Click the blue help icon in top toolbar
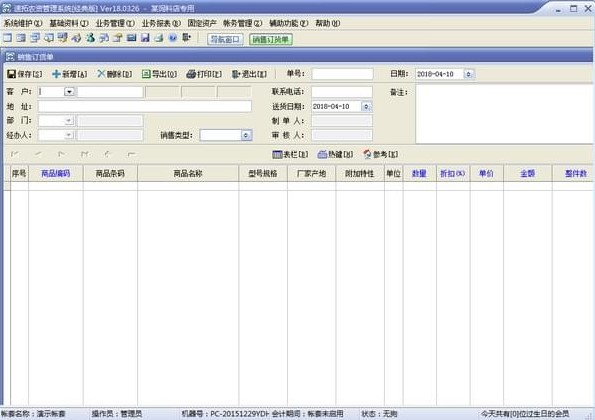Screen dimensions: 595x420 173,38
